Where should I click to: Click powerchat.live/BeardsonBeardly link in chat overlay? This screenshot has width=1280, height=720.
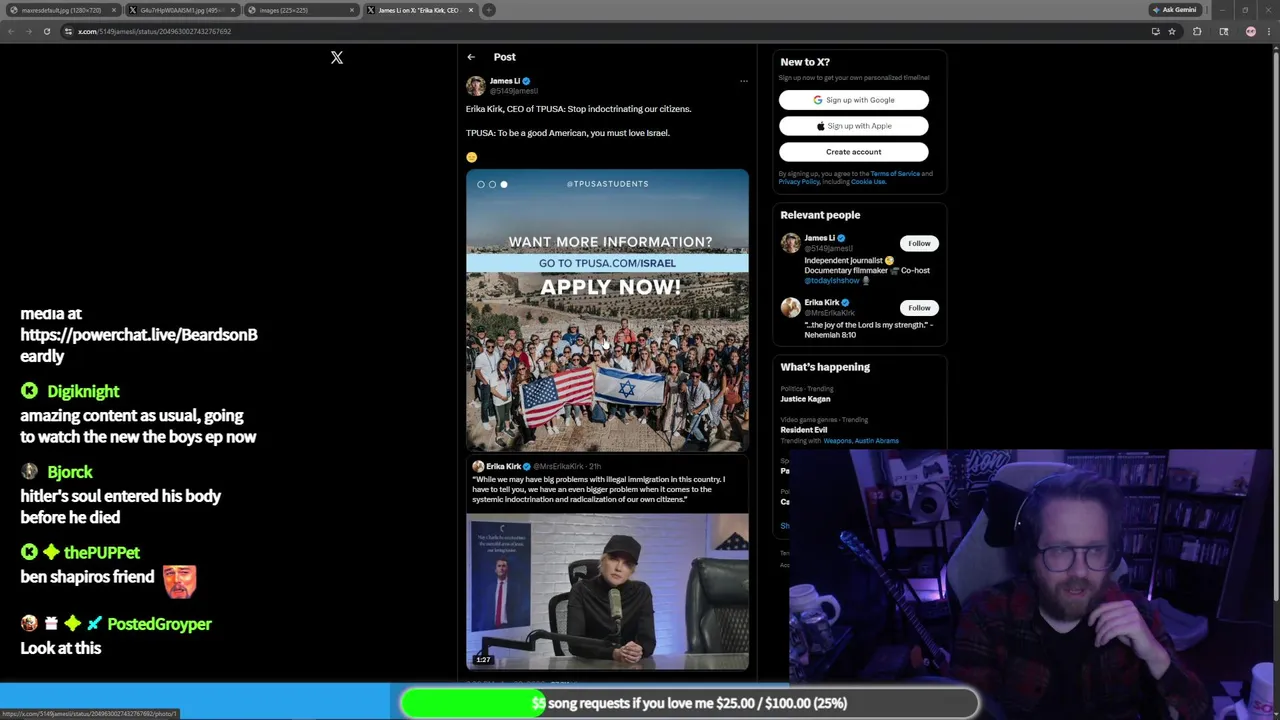[x=139, y=345]
